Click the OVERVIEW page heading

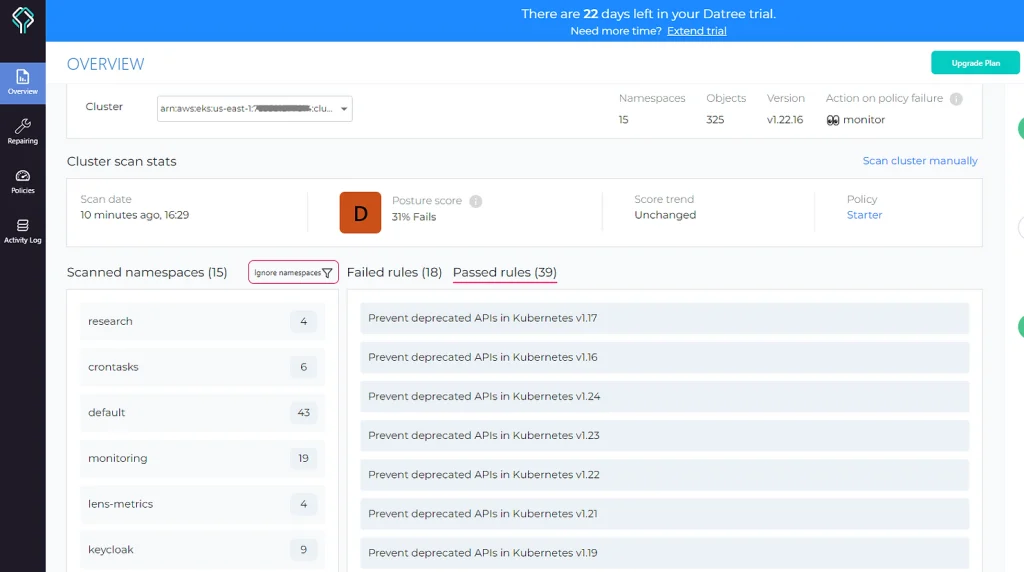[105, 64]
